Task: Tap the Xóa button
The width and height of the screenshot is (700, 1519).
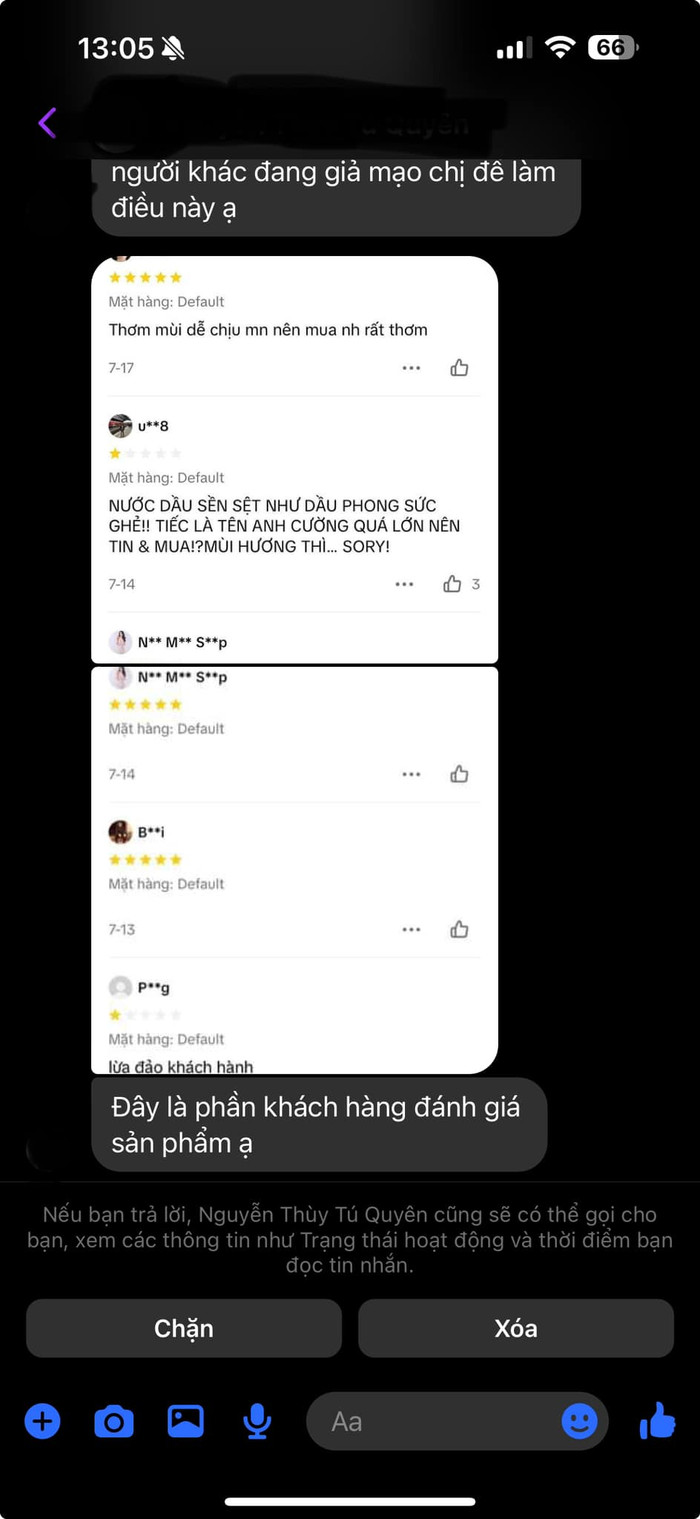Action: coord(516,1328)
